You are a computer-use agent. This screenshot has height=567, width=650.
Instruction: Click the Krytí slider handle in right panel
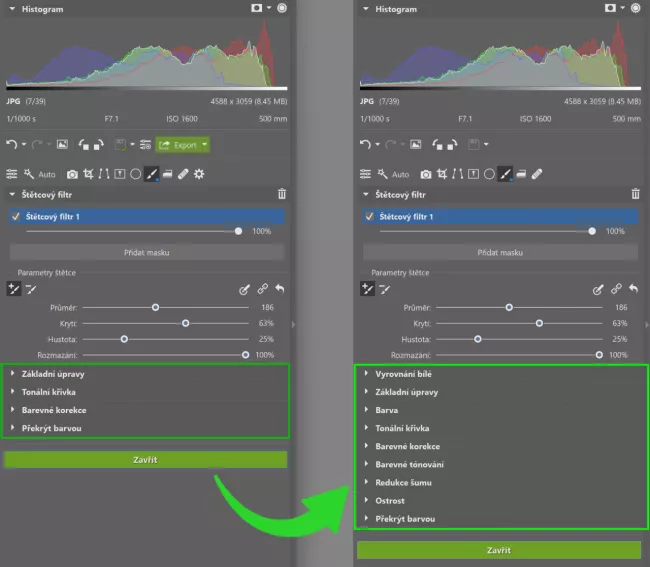point(539,323)
